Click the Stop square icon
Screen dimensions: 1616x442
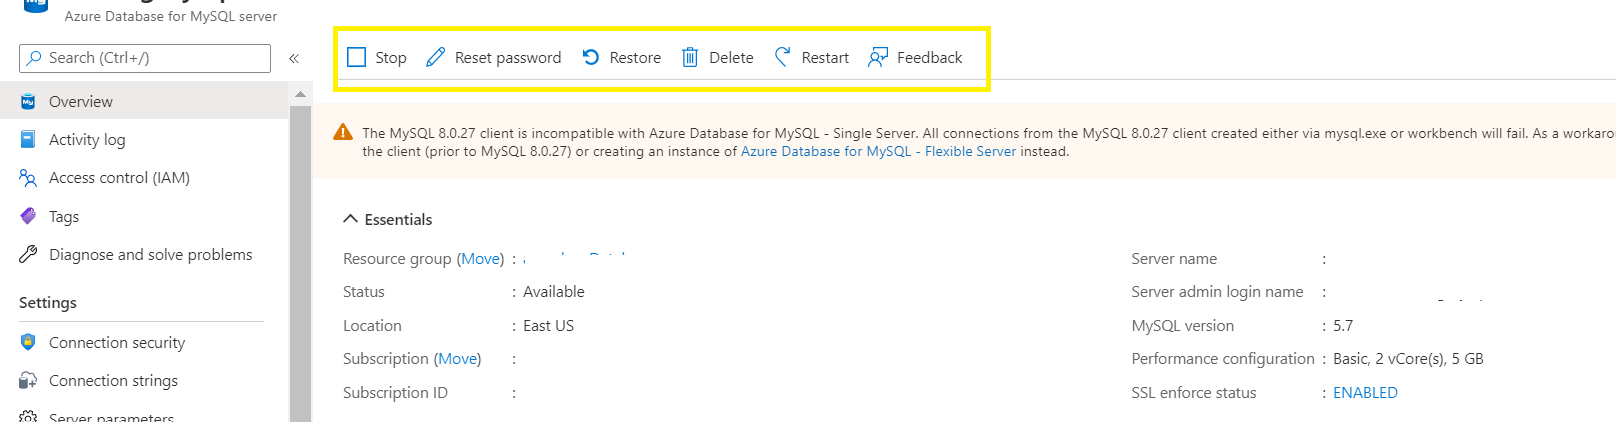[x=356, y=57]
